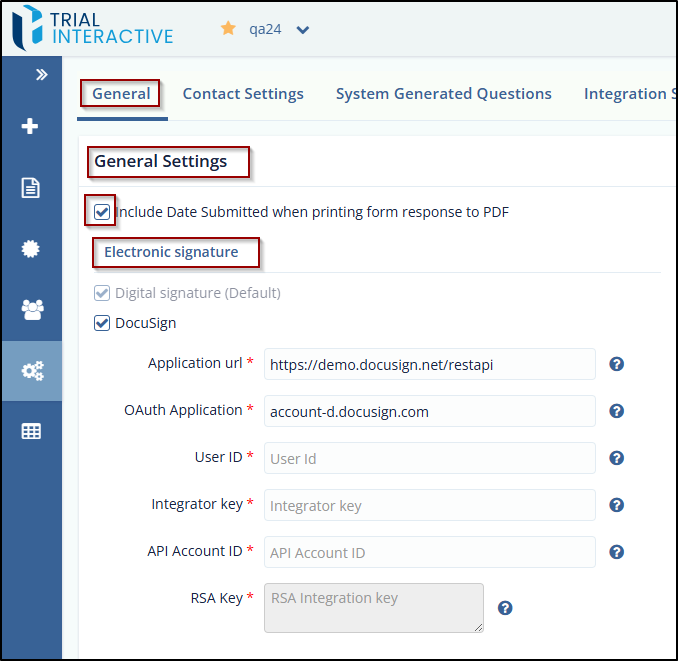Screen dimensions: 678x661
Task: Click the DocuSign label text
Action: (x=146, y=323)
